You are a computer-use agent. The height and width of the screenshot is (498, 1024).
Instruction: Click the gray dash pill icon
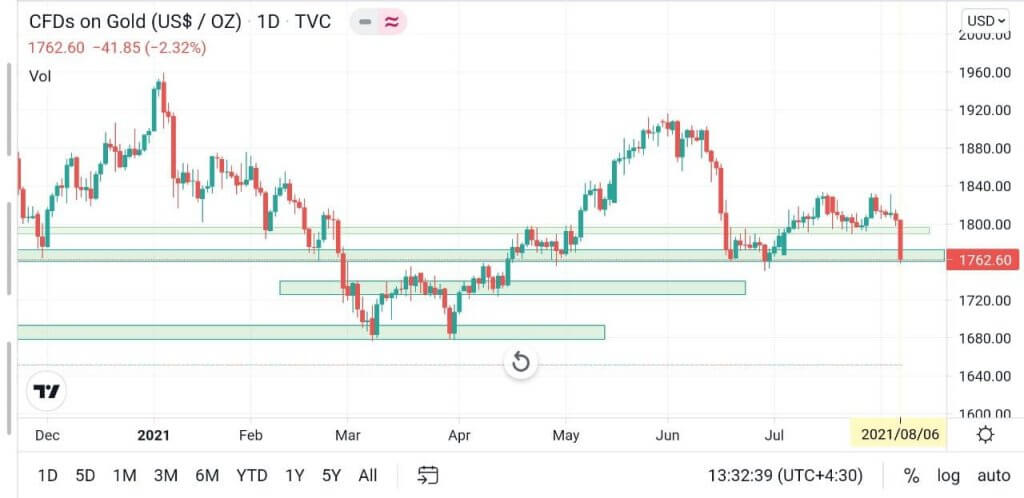pos(365,22)
